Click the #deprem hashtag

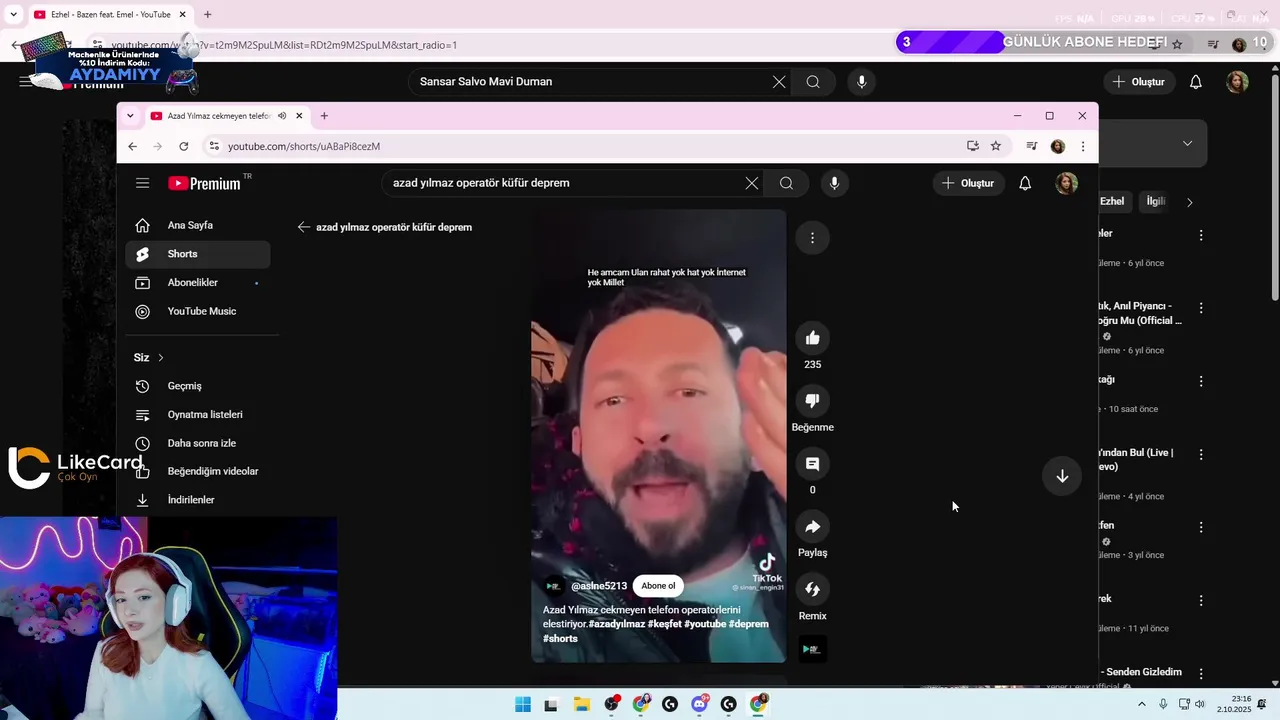[748, 624]
